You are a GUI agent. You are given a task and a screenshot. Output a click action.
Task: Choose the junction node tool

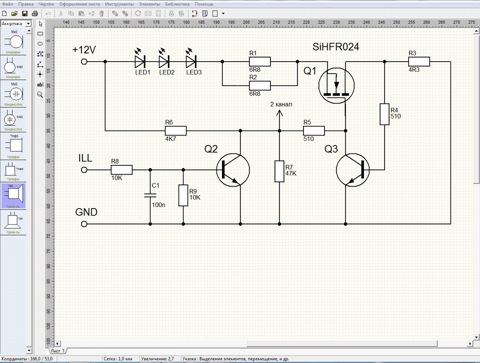[40, 74]
